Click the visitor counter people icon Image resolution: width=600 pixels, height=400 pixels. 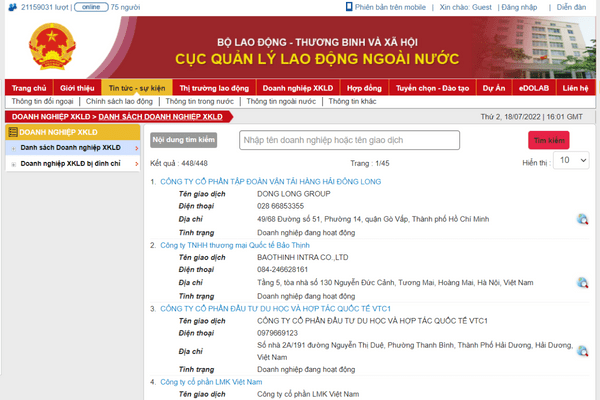point(12,7)
